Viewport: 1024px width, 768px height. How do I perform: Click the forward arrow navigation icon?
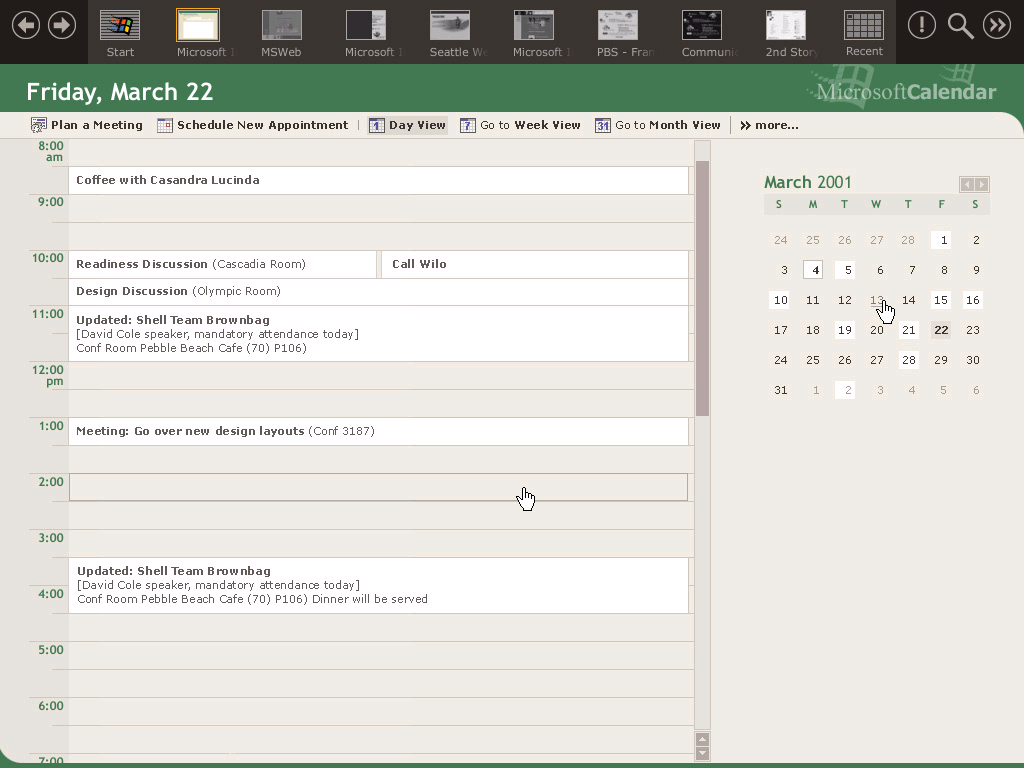(62, 25)
